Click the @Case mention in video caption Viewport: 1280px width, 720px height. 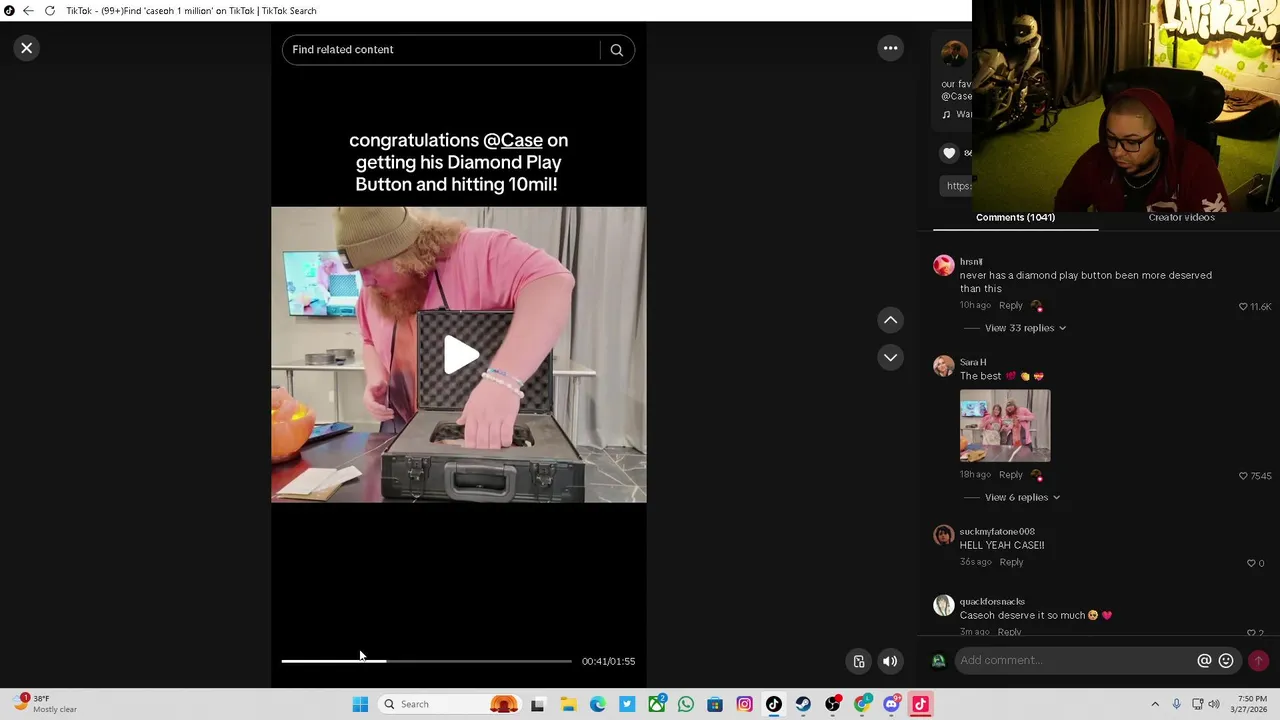(513, 140)
